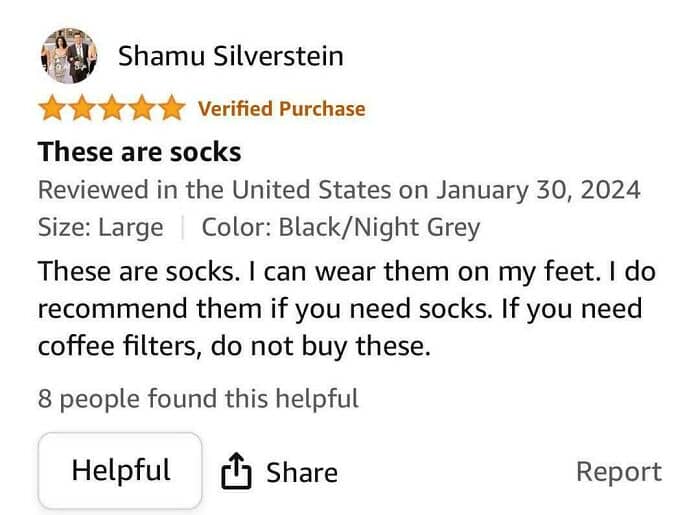Click the Share text label
The width and height of the screenshot is (700, 515).
[301, 472]
